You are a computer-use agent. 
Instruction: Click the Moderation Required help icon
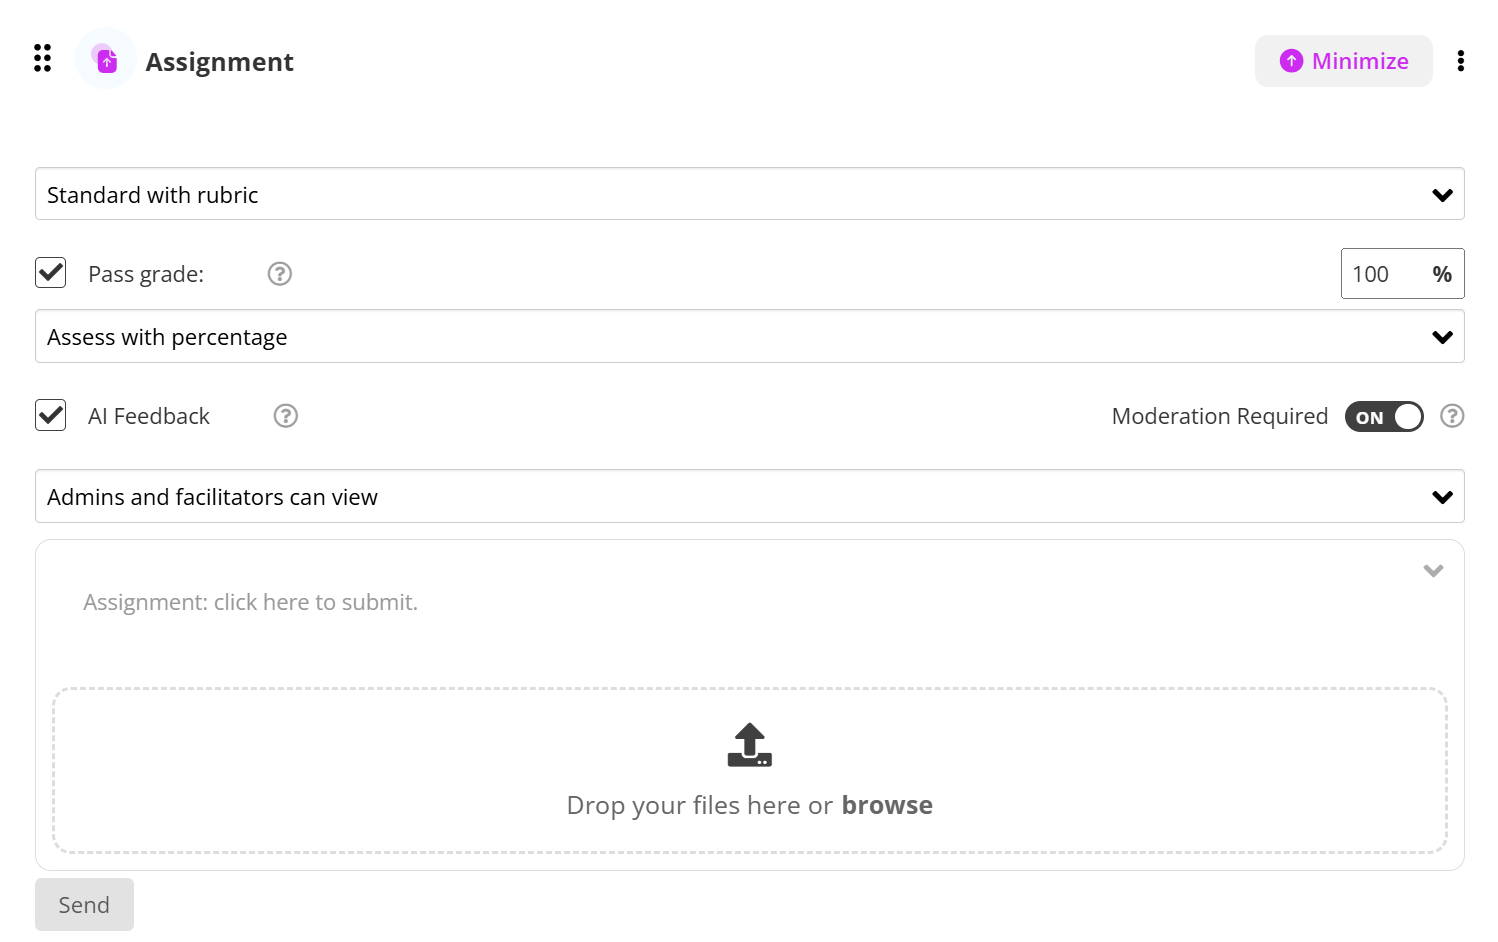[1452, 416]
